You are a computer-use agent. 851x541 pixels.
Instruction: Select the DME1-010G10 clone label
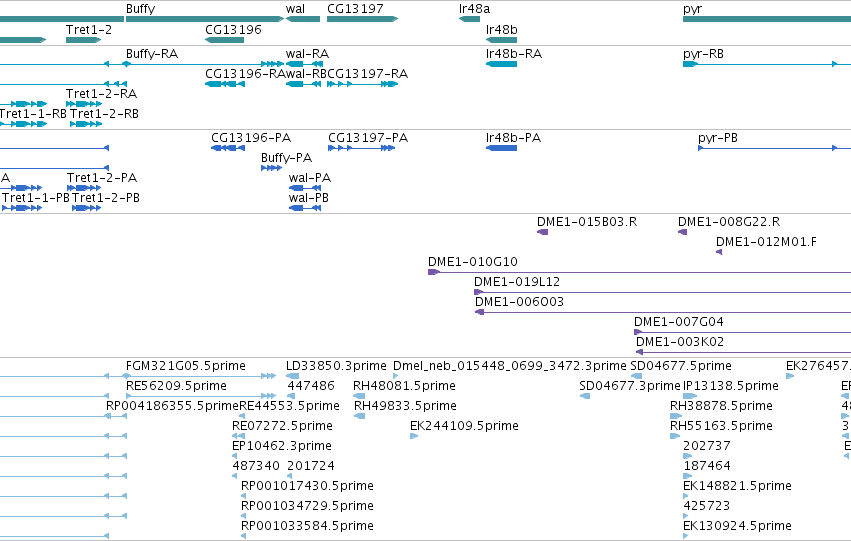click(x=473, y=262)
